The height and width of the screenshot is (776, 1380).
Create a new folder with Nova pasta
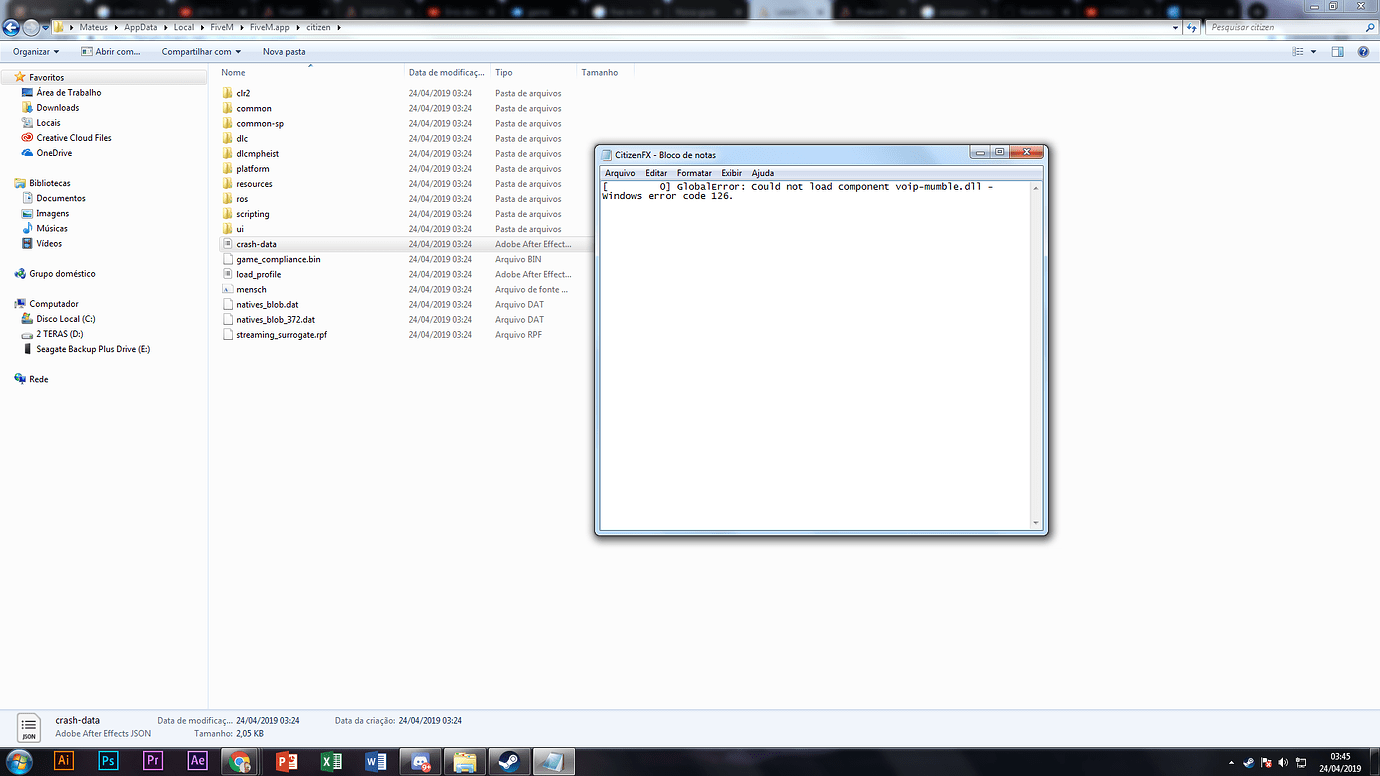click(283, 51)
